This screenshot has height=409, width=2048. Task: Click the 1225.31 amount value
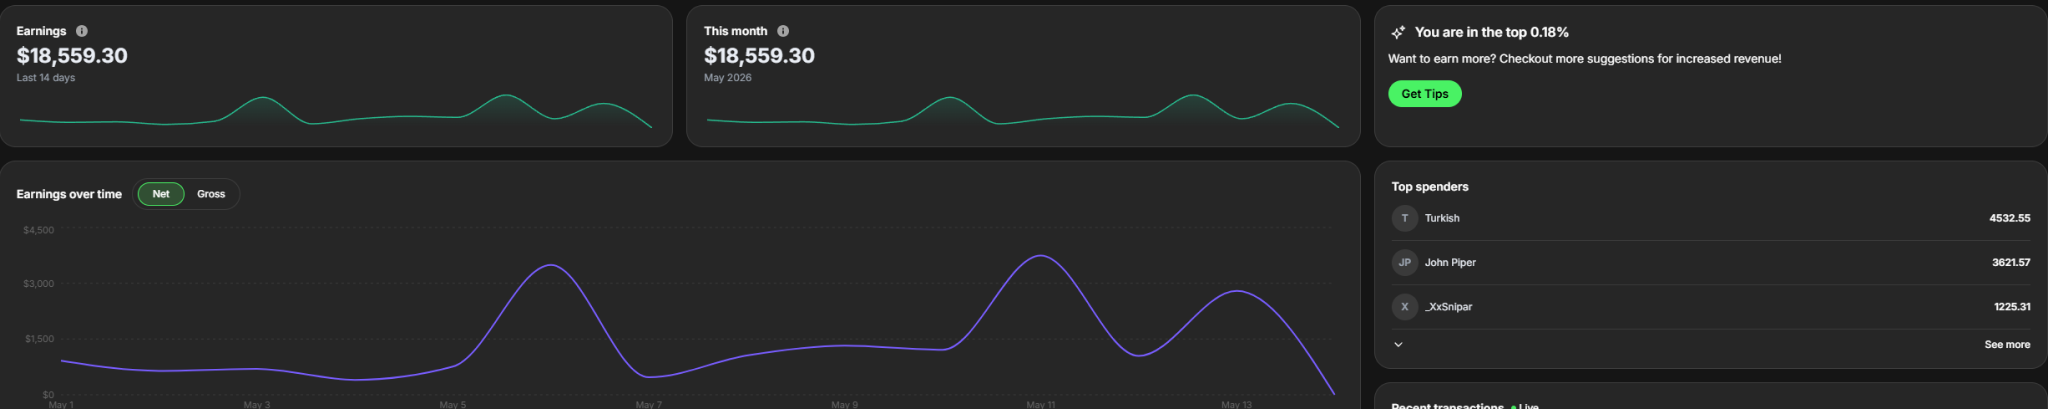2012,307
